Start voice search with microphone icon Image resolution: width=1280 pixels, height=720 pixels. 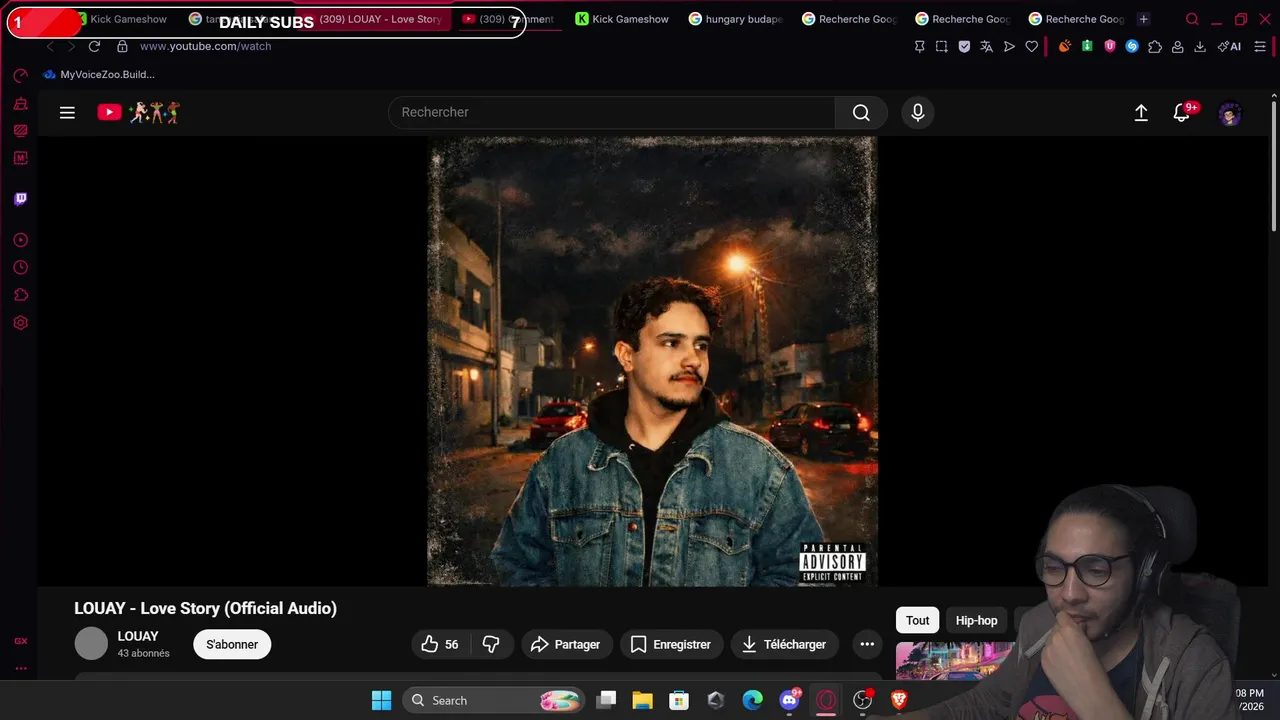(x=918, y=113)
